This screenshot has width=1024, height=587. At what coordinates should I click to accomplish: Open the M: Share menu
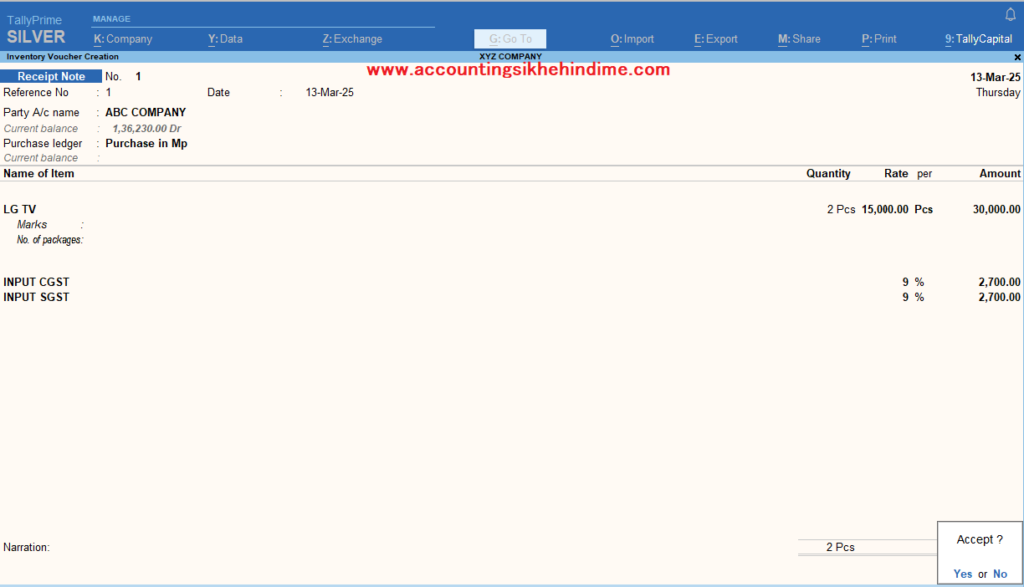tap(799, 39)
